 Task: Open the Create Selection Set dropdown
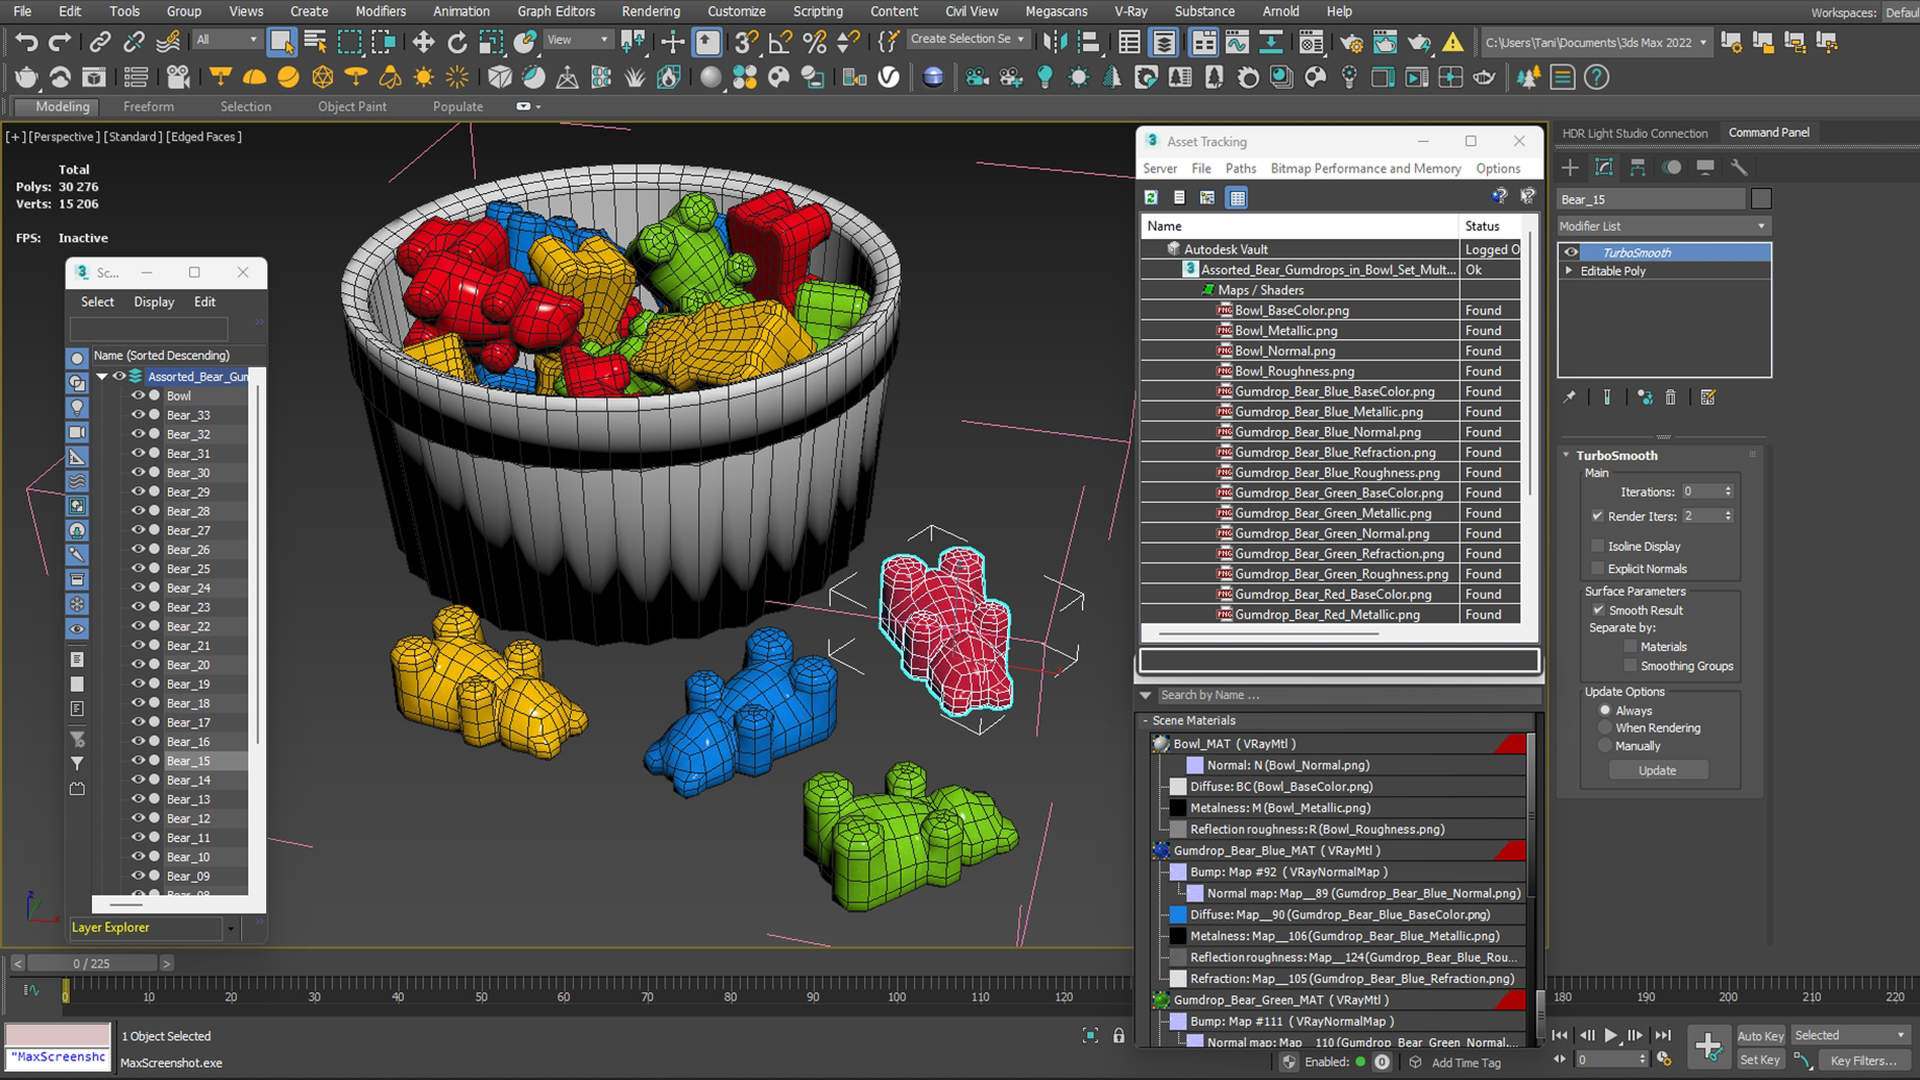point(968,39)
